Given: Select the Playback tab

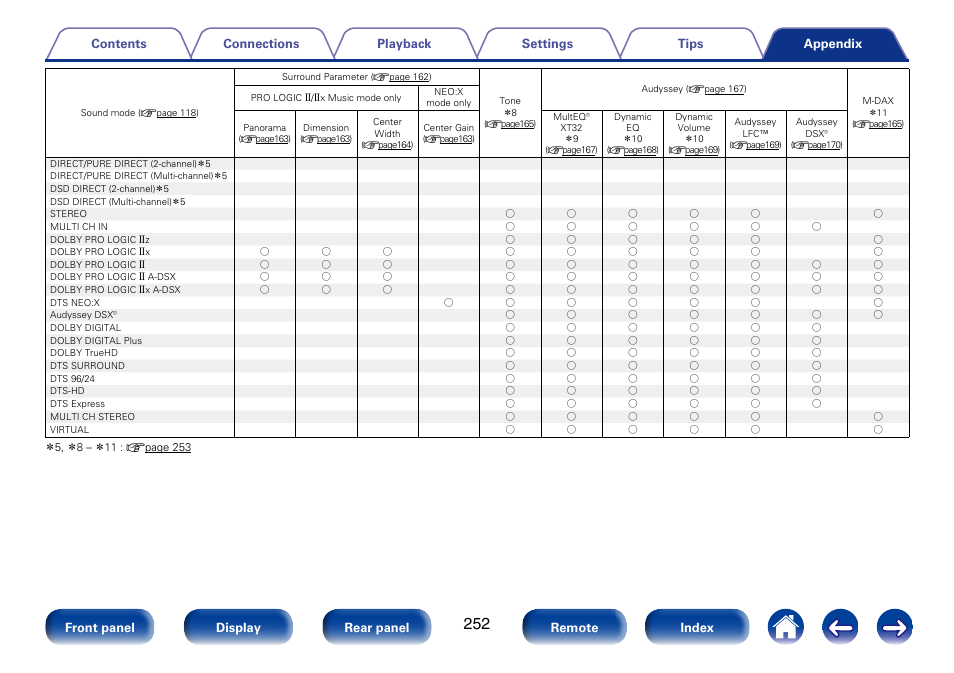Looking at the screenshot, I should click(x=404, y=44).
